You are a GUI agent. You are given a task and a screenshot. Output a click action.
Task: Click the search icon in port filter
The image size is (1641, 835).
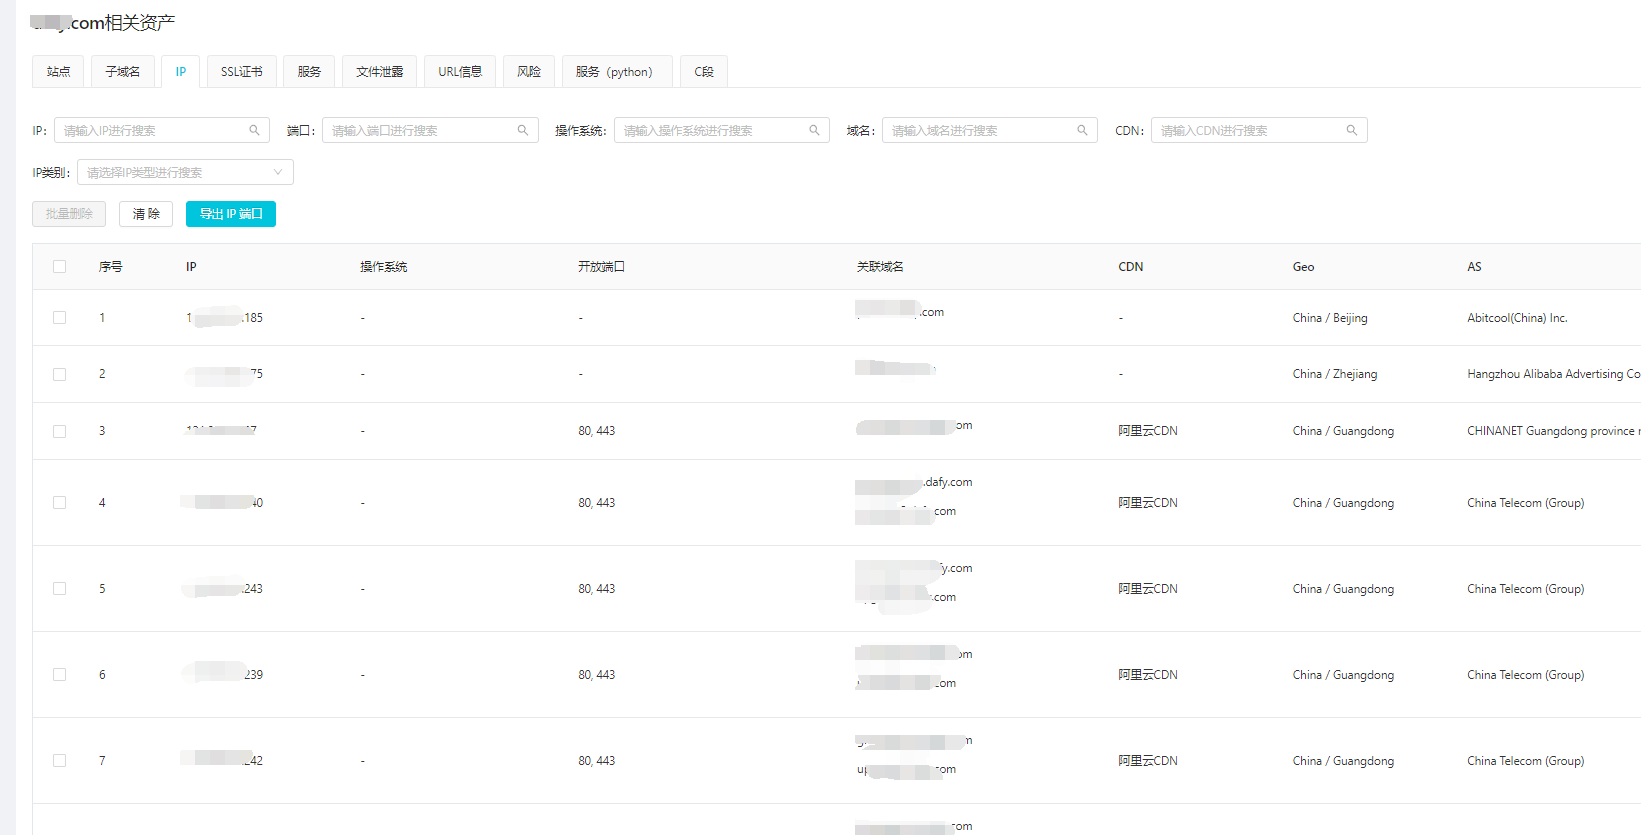[x=522, y=130]
